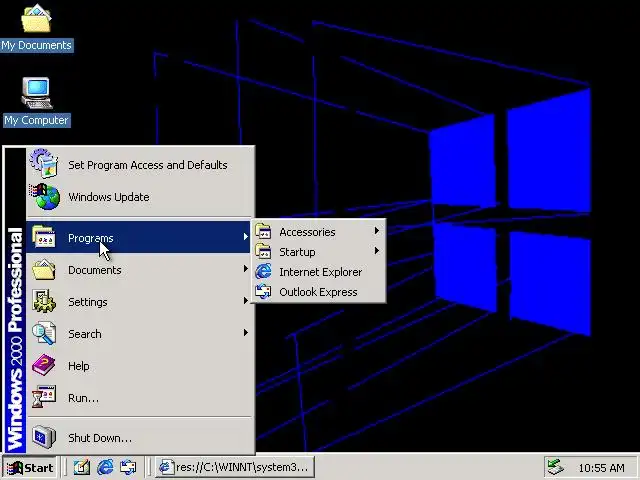Expand the Settings submenu arrow

245,301
